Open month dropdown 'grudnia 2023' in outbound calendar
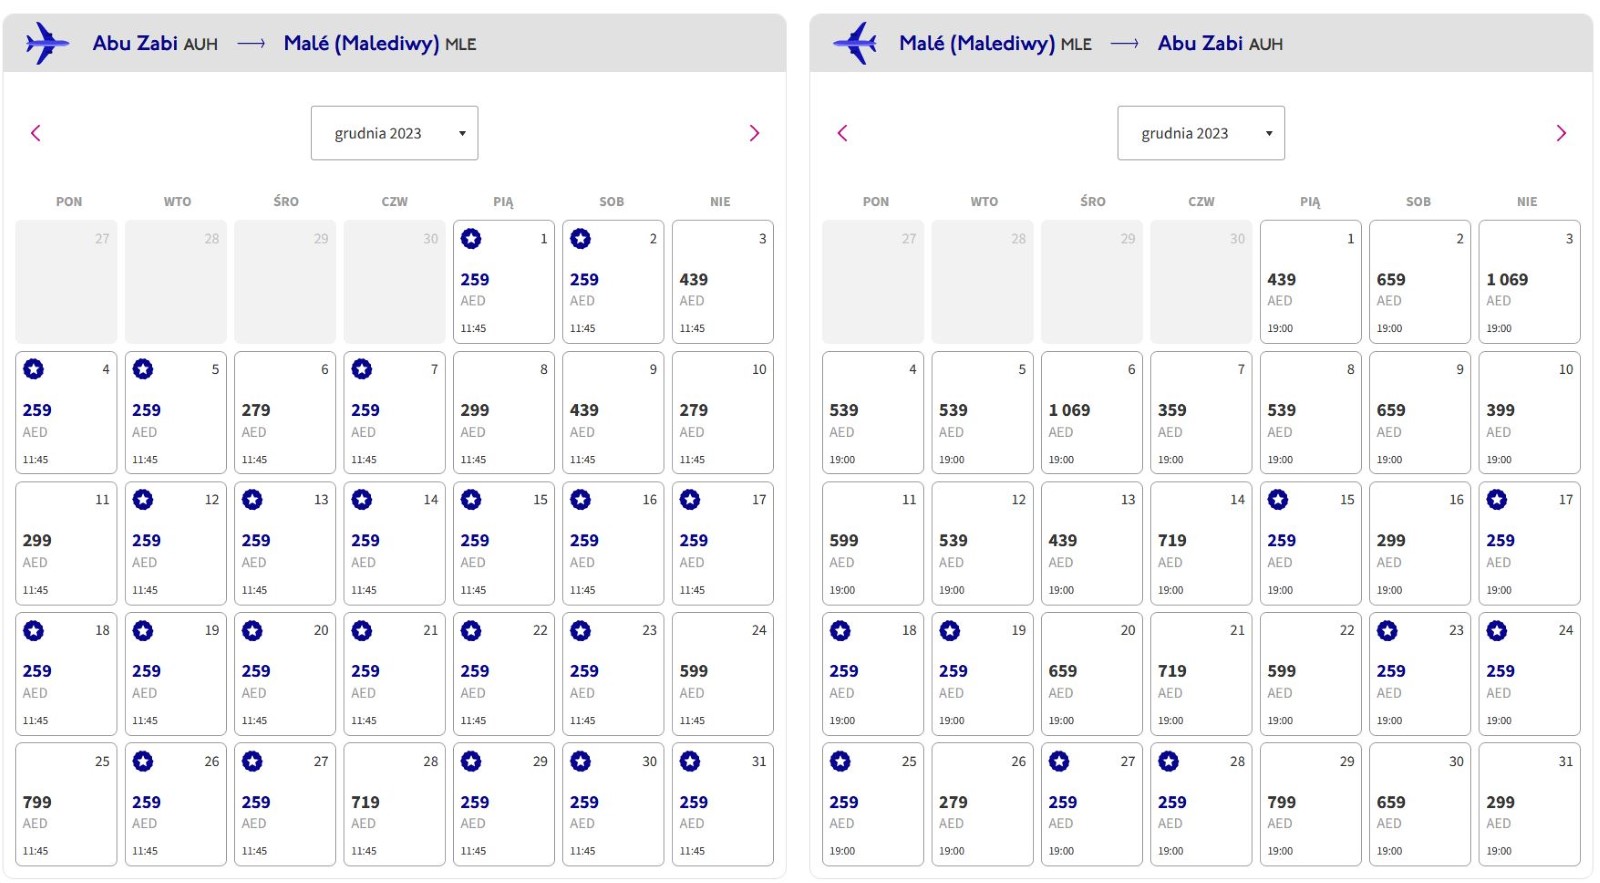 394,133
